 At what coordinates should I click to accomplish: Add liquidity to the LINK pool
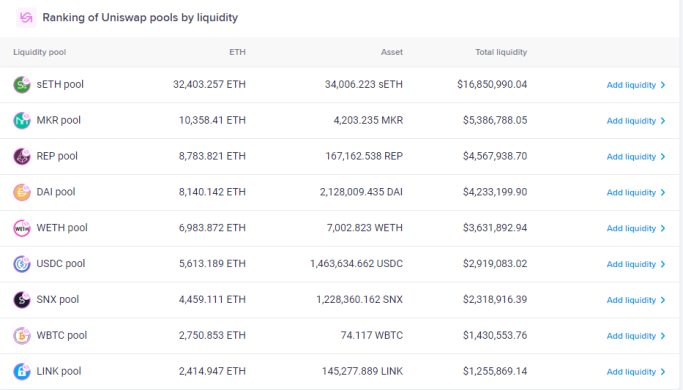(x=636, y=372)
